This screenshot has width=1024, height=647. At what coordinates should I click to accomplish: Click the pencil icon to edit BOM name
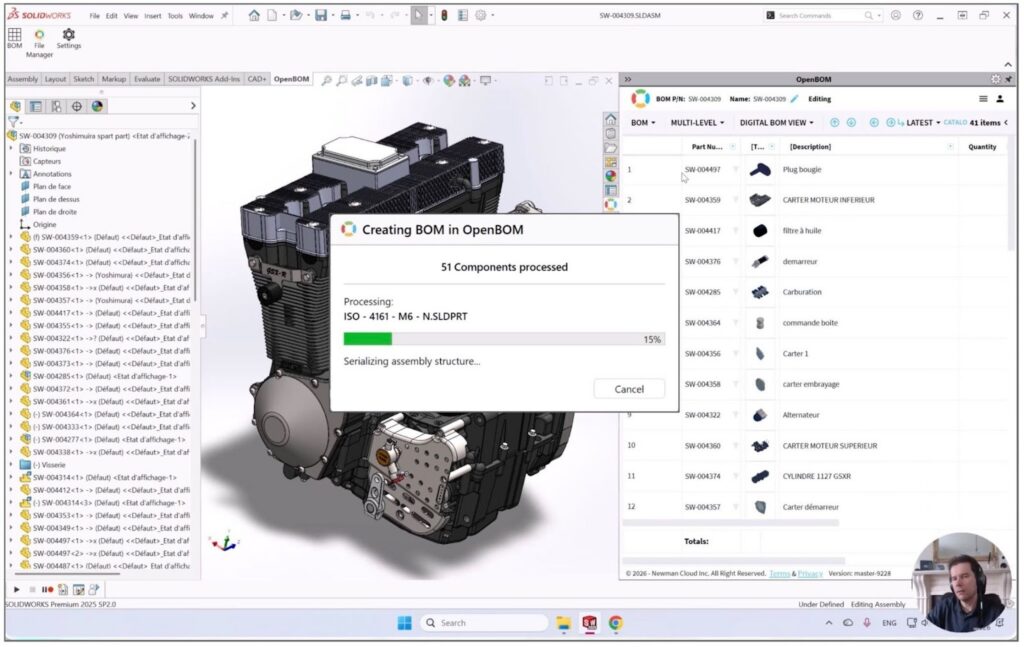[795, 99]
